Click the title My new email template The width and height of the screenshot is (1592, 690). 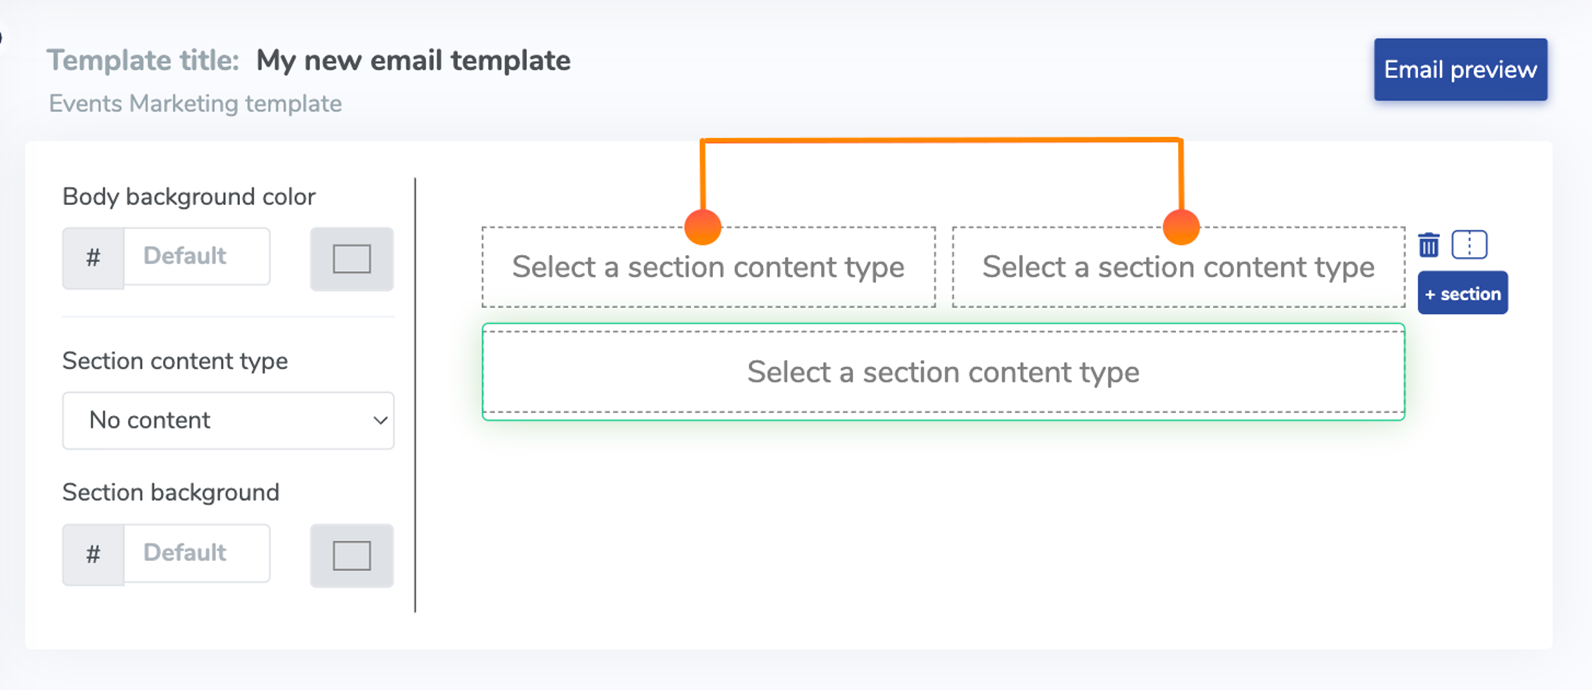coord(413,61)
